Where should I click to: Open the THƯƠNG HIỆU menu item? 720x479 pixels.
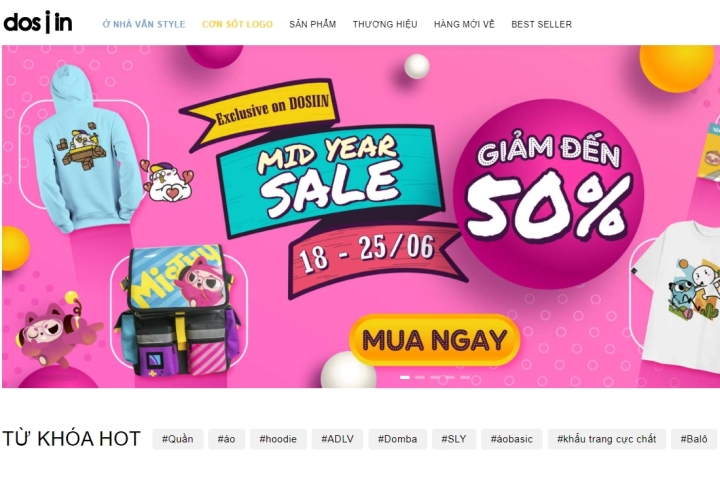[385, 24]
